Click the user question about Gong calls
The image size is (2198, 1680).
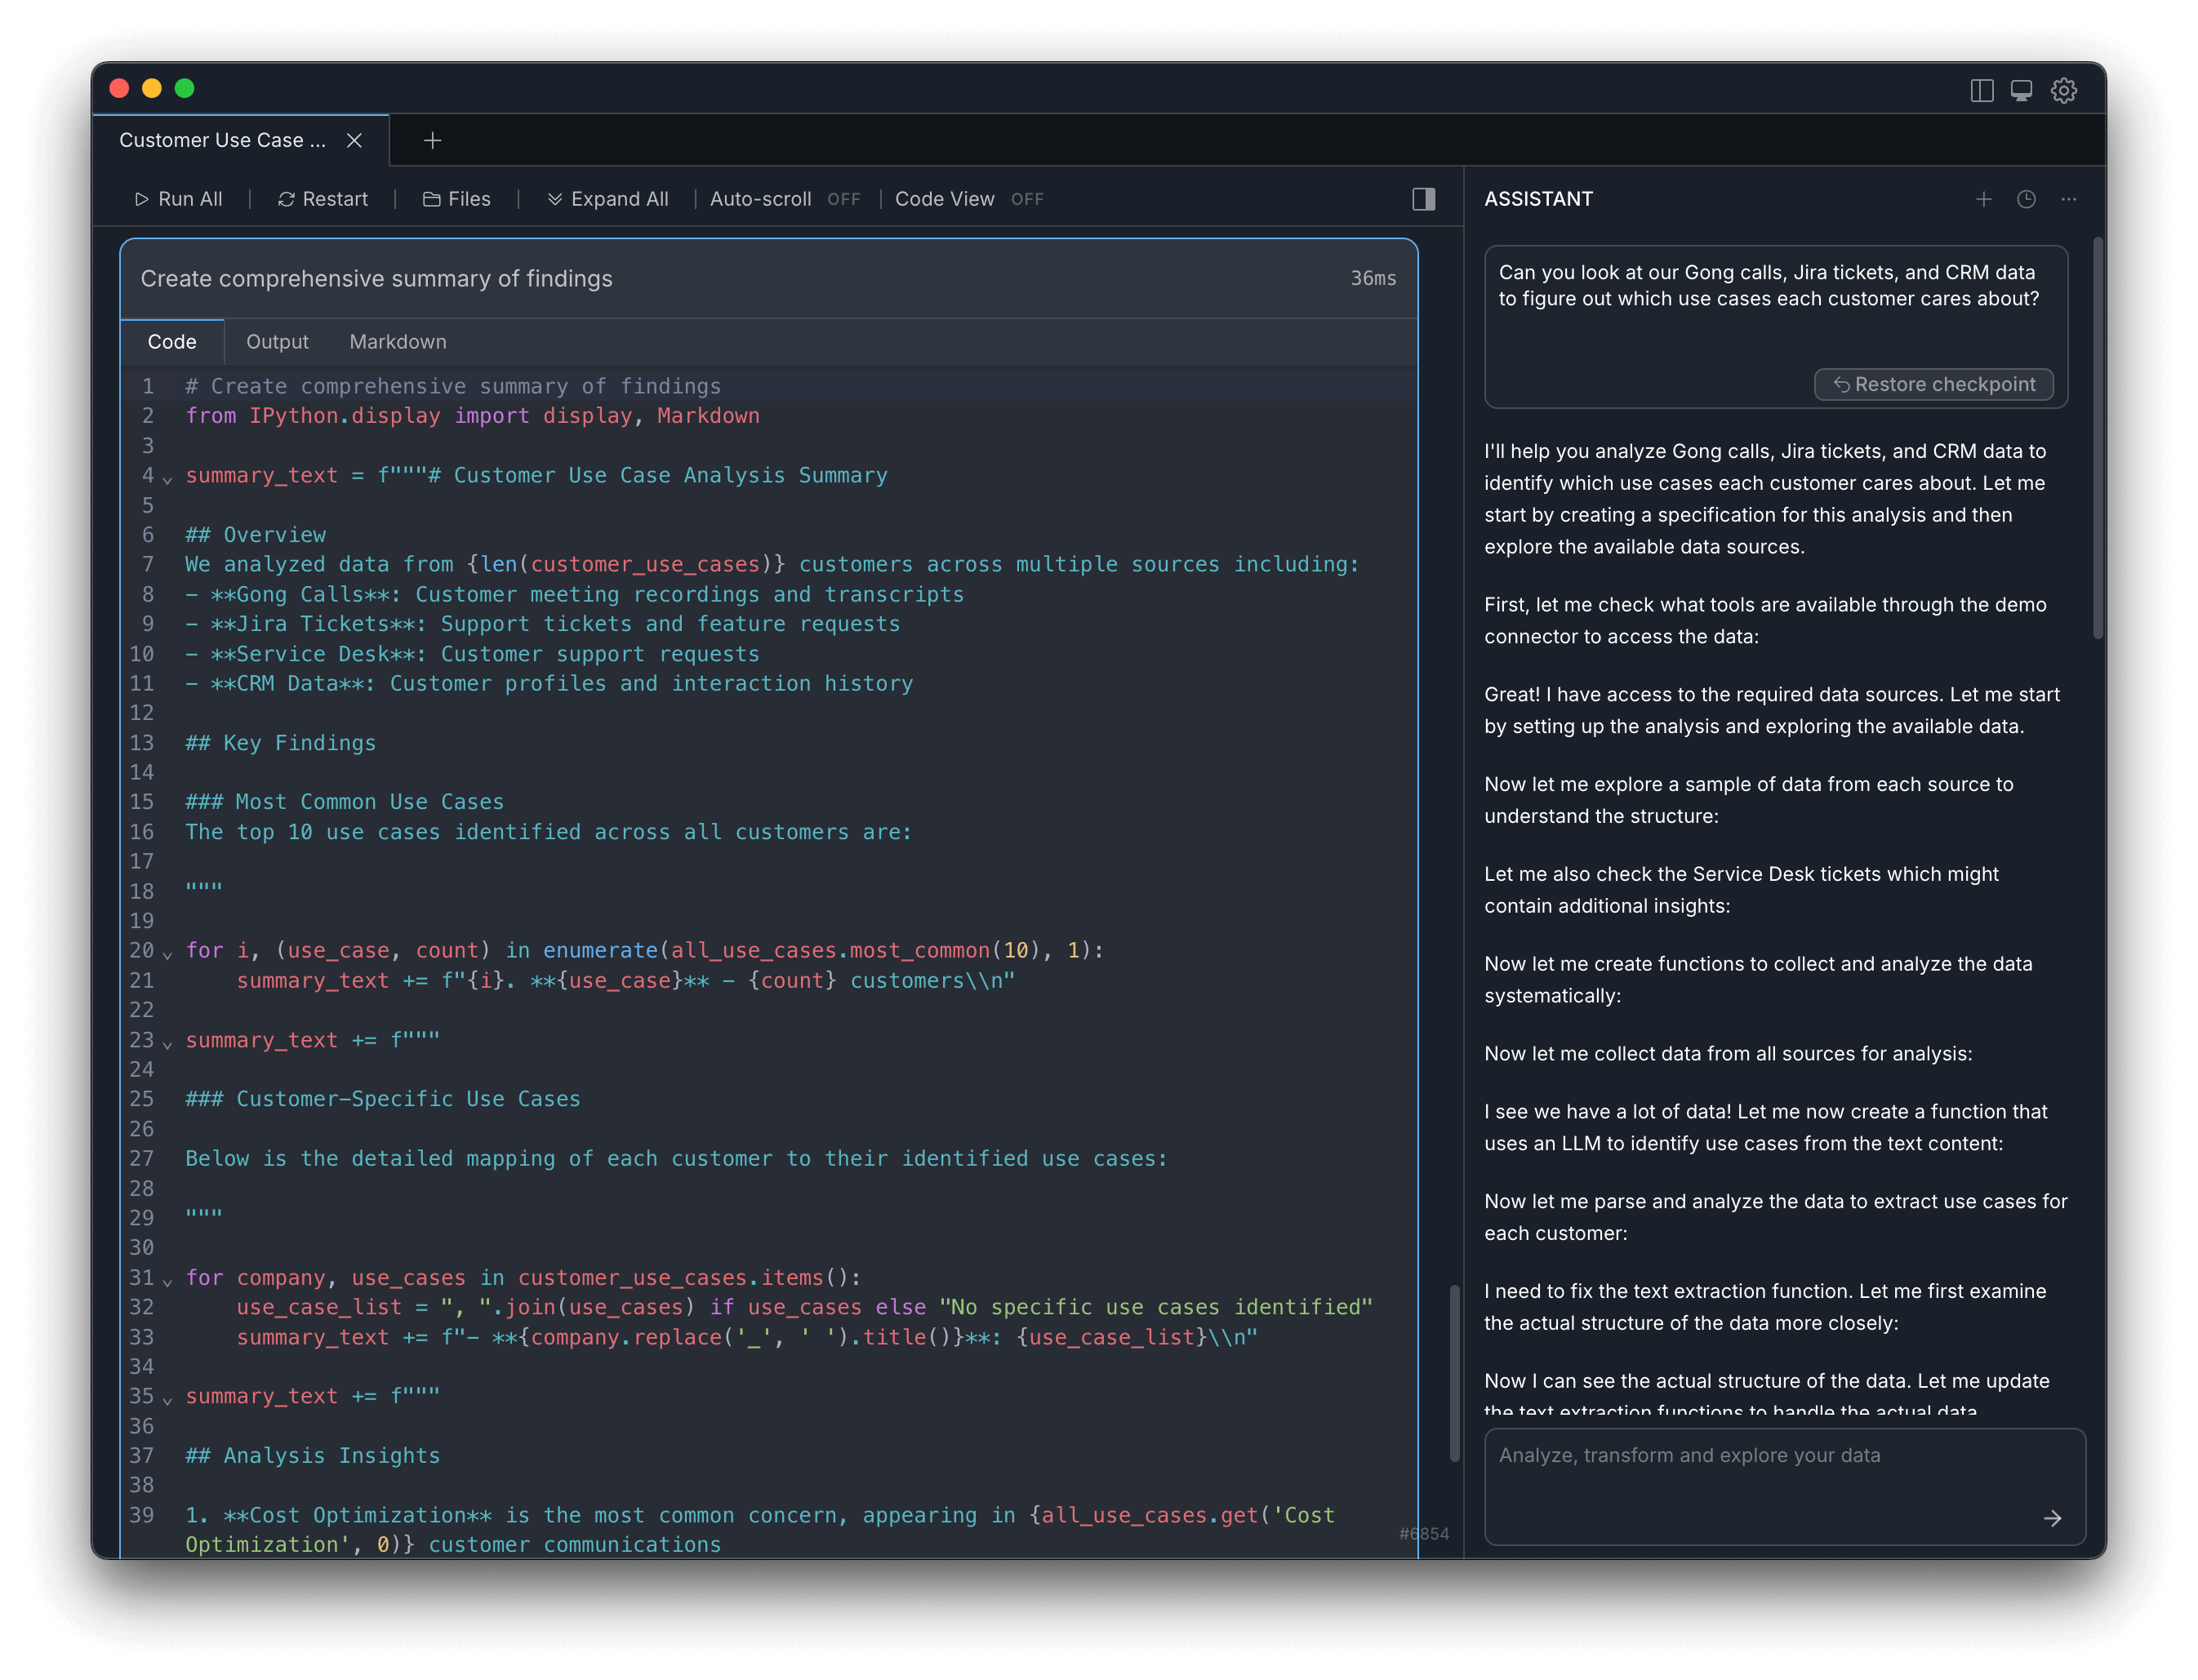coord(1768,286)
